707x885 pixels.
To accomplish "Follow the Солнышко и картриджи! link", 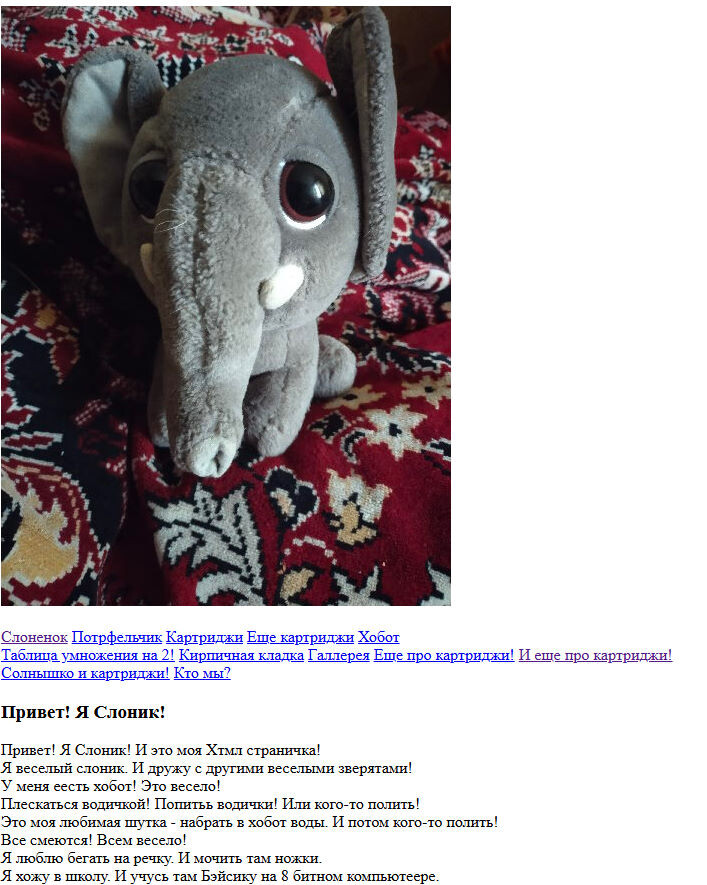I will point(85,673).
